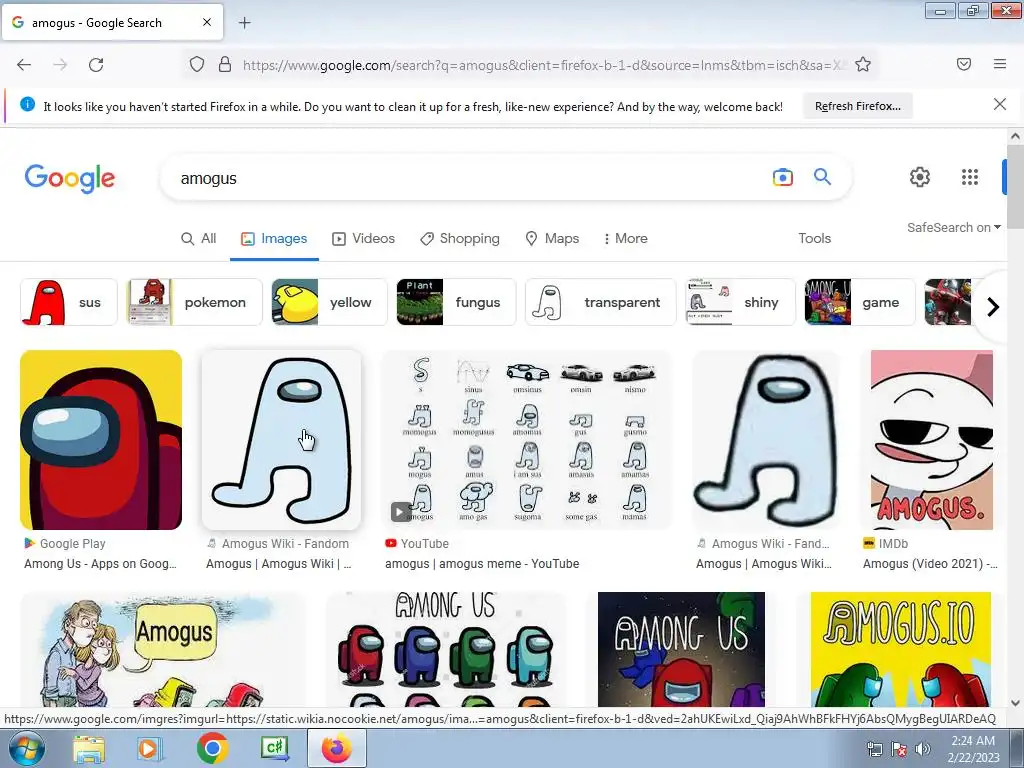This screenshot has height=768, width=1024.
Task: Open the Amogus comic speech bubble image
Action: tap(163, 649)
